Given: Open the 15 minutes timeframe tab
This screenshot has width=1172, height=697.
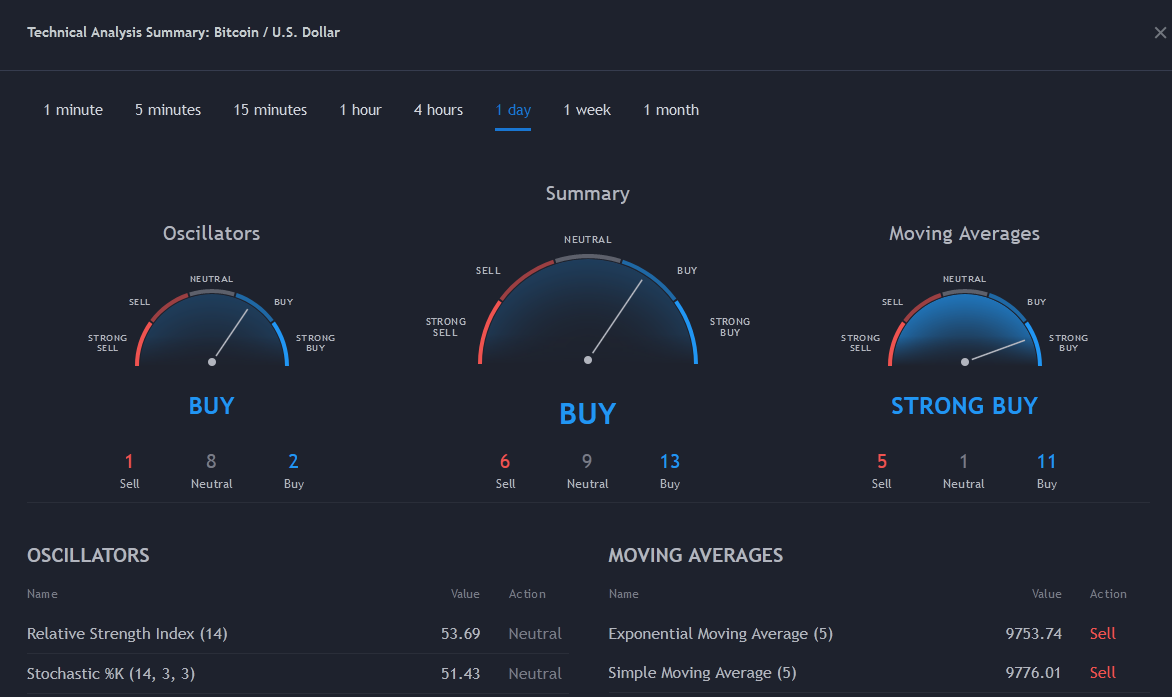Looking at the screenshot, I should click(270, 110).
